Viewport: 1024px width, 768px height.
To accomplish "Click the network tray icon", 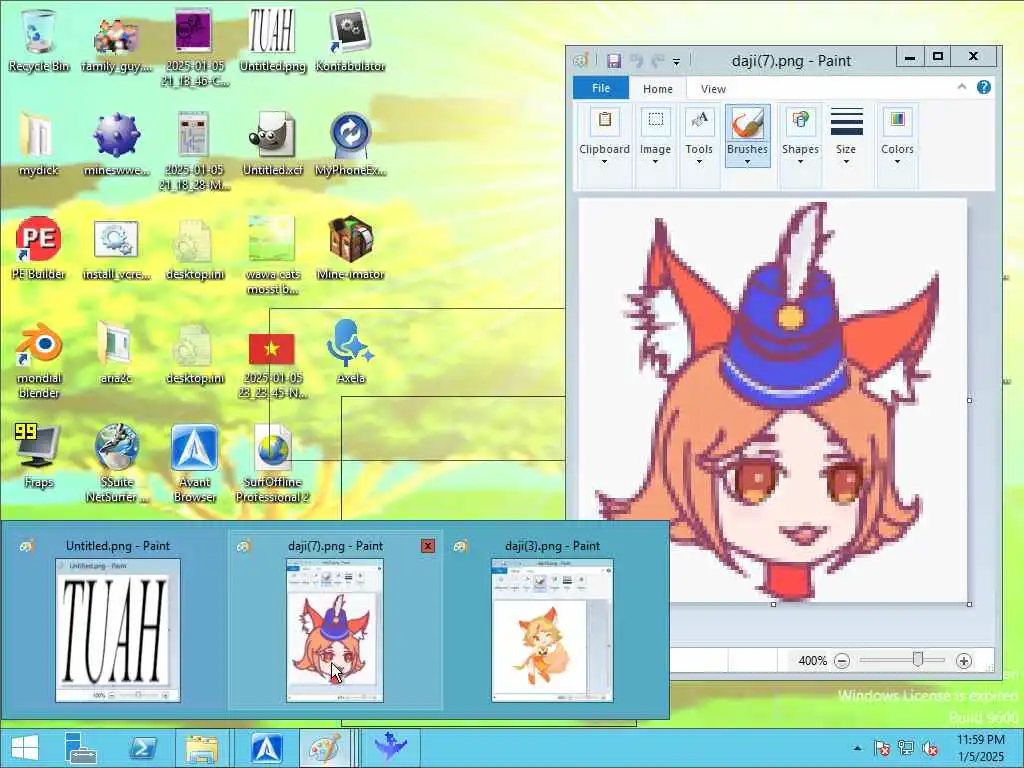I will pyautogui.click(x=906, y=748).
